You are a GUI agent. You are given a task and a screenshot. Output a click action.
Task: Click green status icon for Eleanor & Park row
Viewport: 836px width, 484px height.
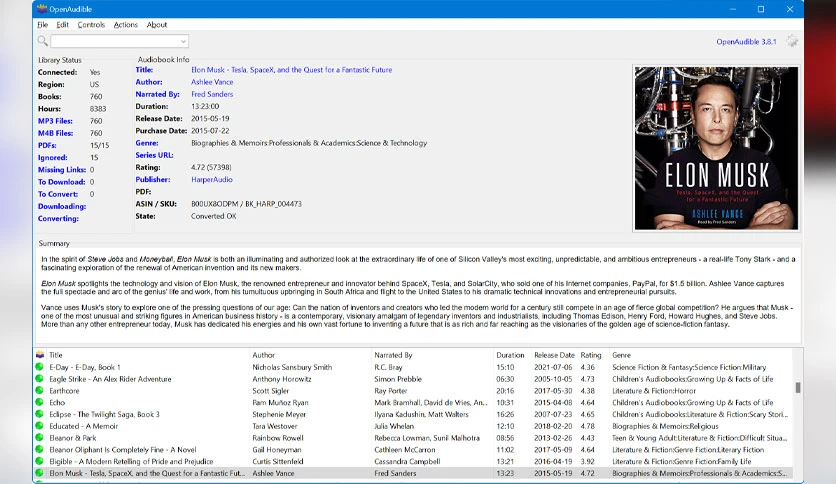click(x=39, y=437)
